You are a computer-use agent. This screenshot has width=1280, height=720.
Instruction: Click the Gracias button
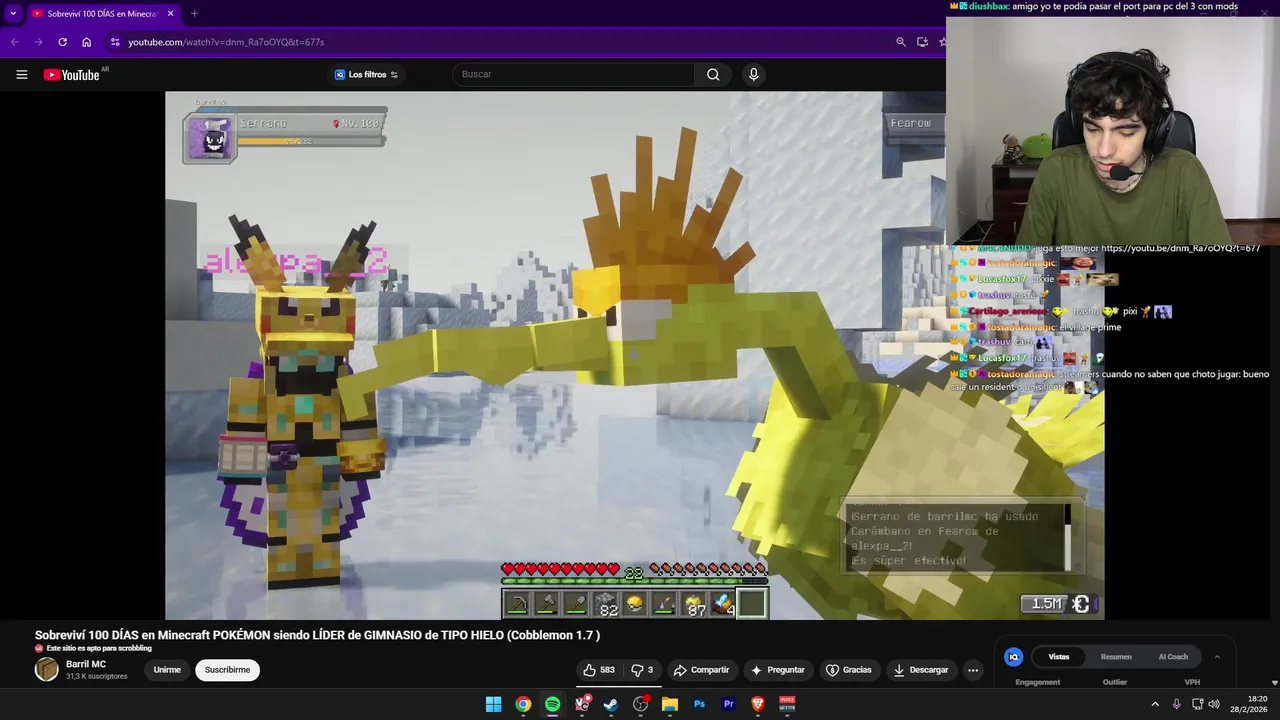(848, 670)
